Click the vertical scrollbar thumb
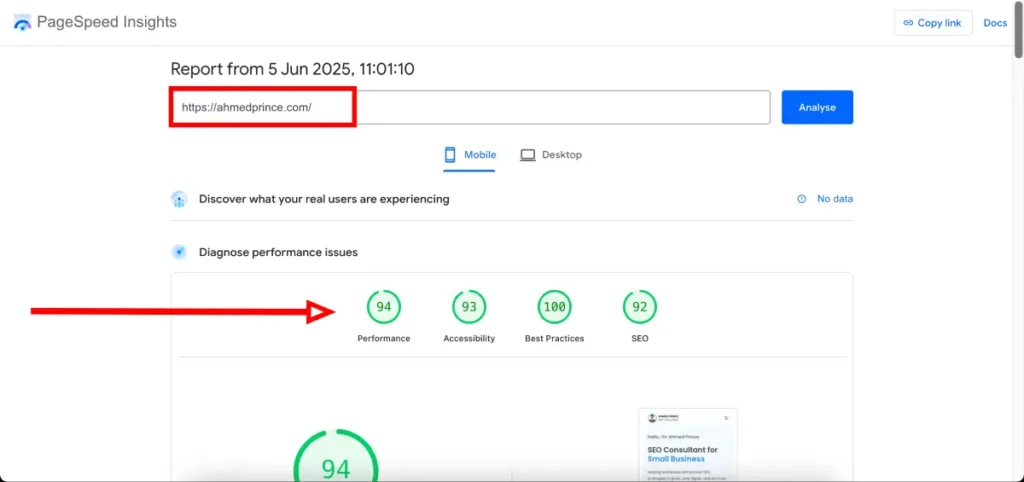This screenshot has height=482, width=1024. pos(1018,29)
